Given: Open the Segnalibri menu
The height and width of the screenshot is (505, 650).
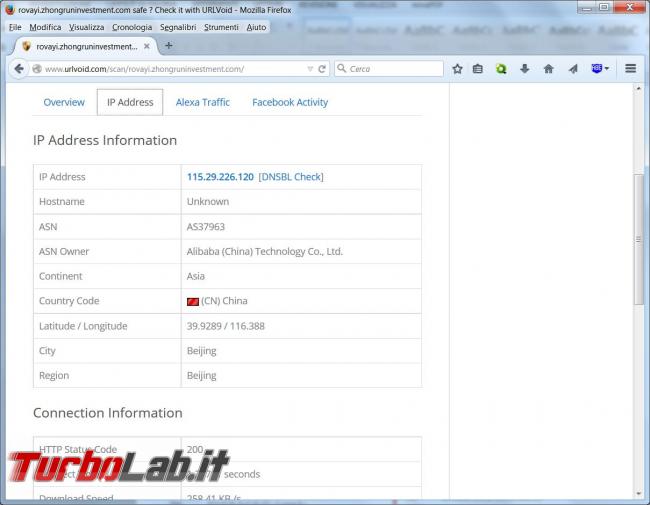Looking at the screenshot, I should (178, 27).
